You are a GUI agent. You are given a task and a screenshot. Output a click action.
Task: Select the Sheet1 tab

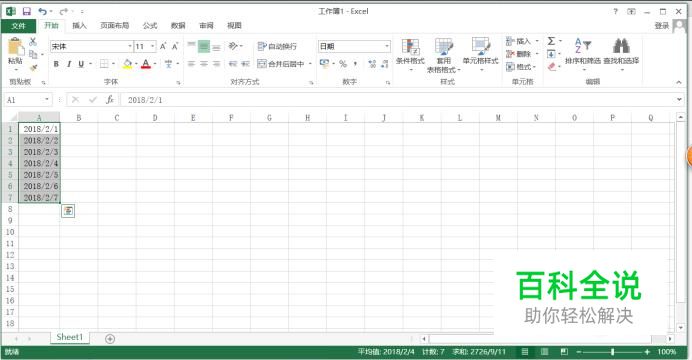tap(70, 337)
